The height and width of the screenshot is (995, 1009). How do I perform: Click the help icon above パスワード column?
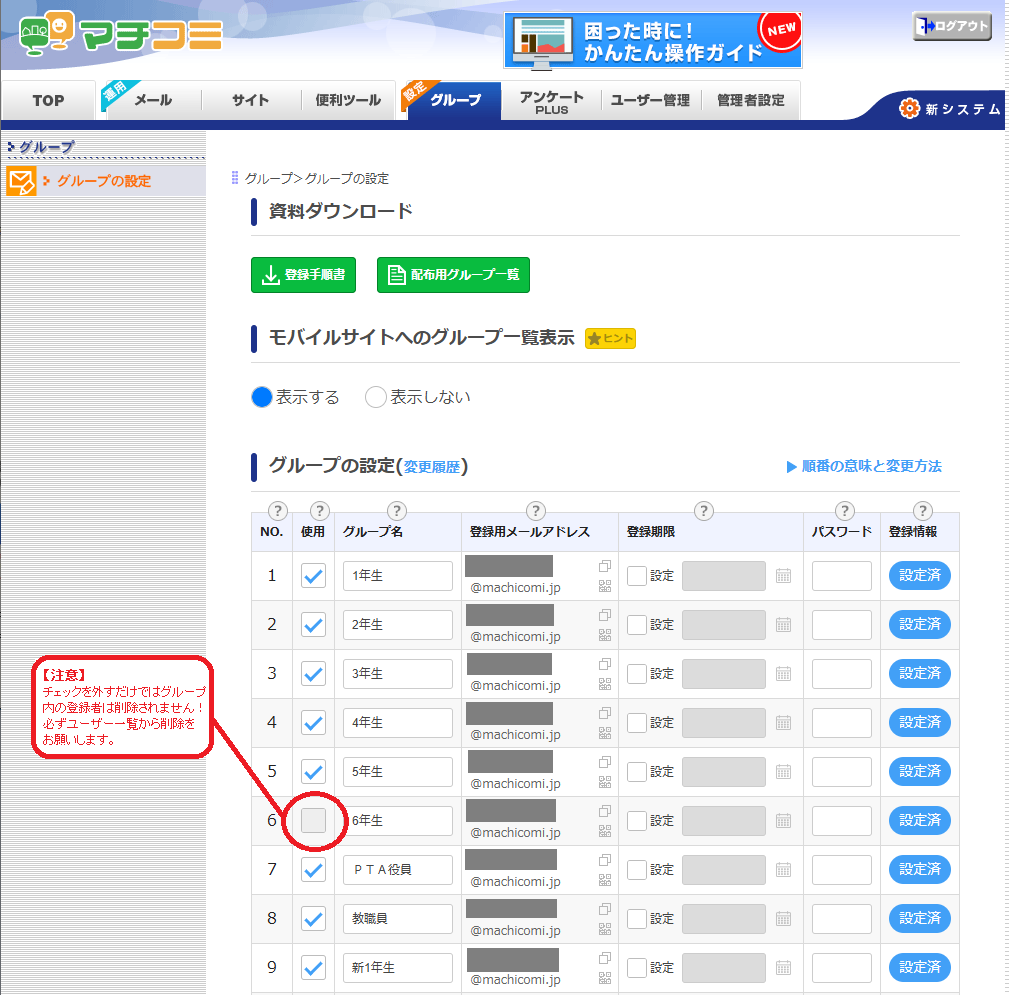tap(845, 511)
